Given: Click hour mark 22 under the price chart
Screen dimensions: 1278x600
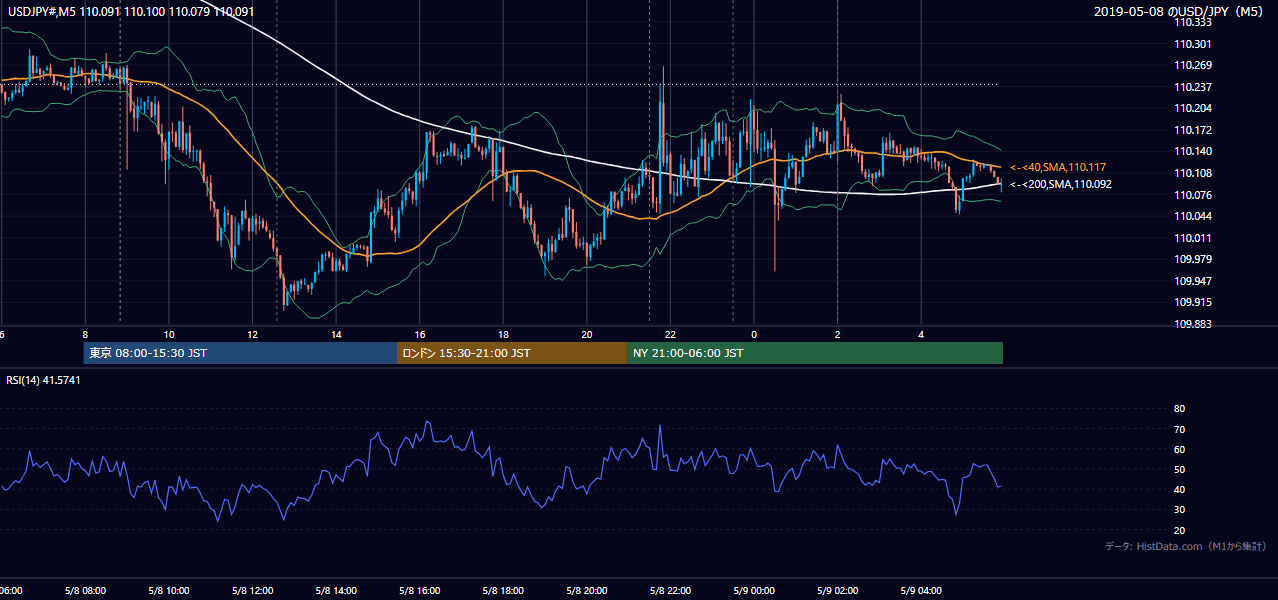Looking at the screenshot, I should [x=671, y=334].
